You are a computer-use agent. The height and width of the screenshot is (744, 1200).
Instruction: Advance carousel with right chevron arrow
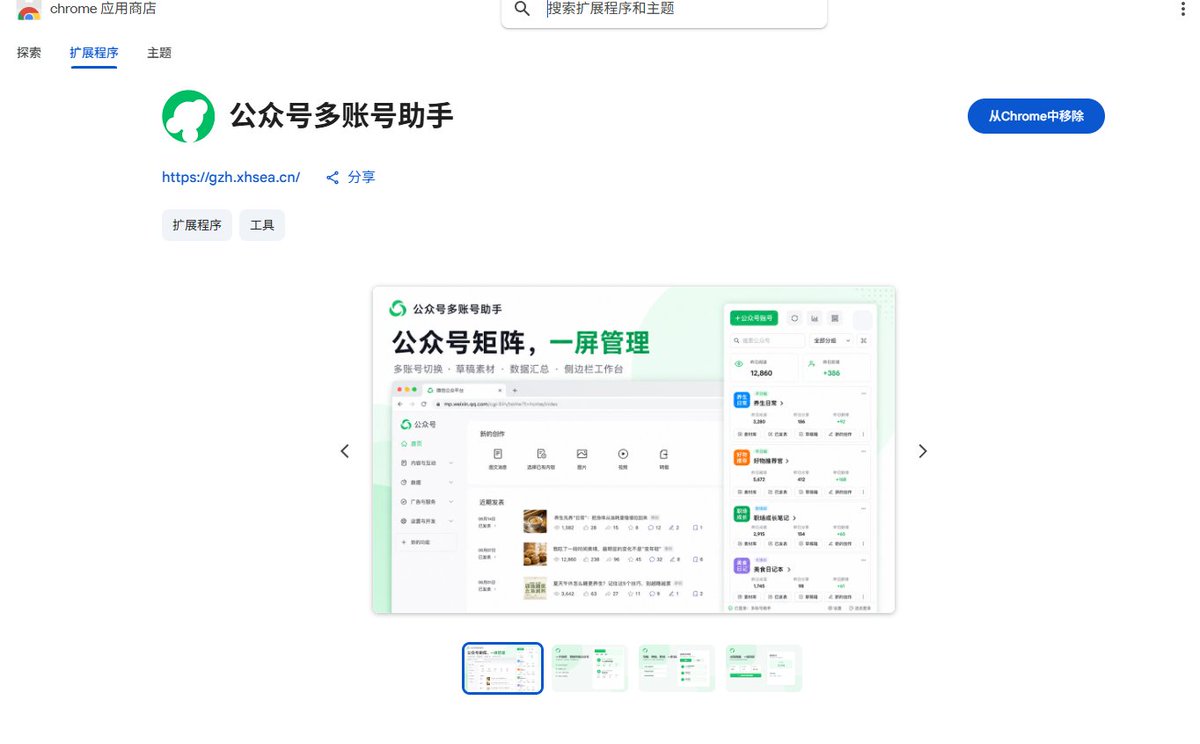922,451
